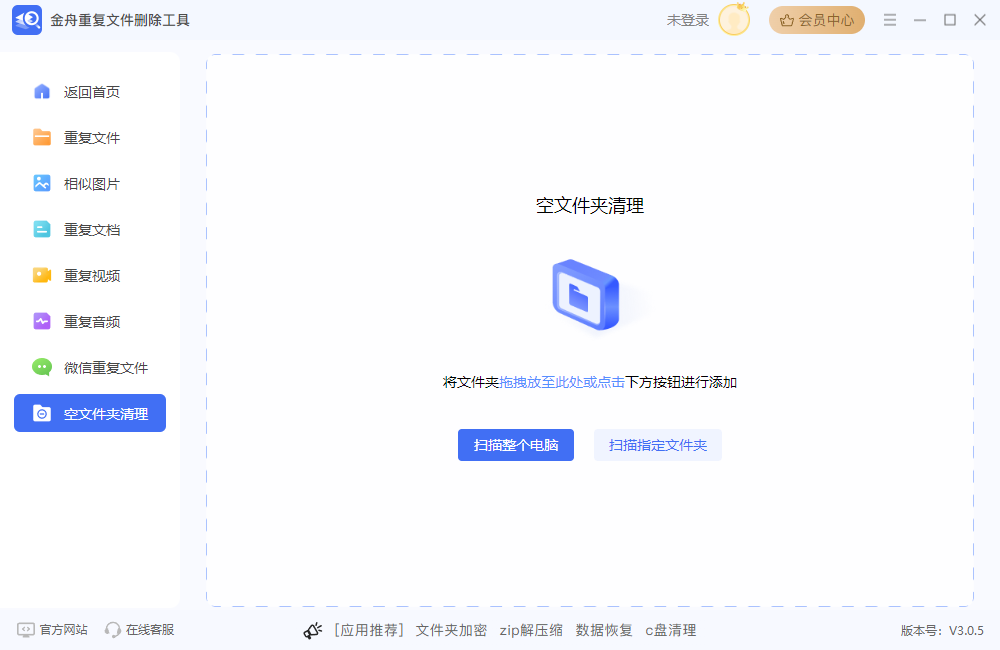The image size is (1000, 650).
Task: Click the purple waveform icon for 重复音频
Action: pos(42,321)
